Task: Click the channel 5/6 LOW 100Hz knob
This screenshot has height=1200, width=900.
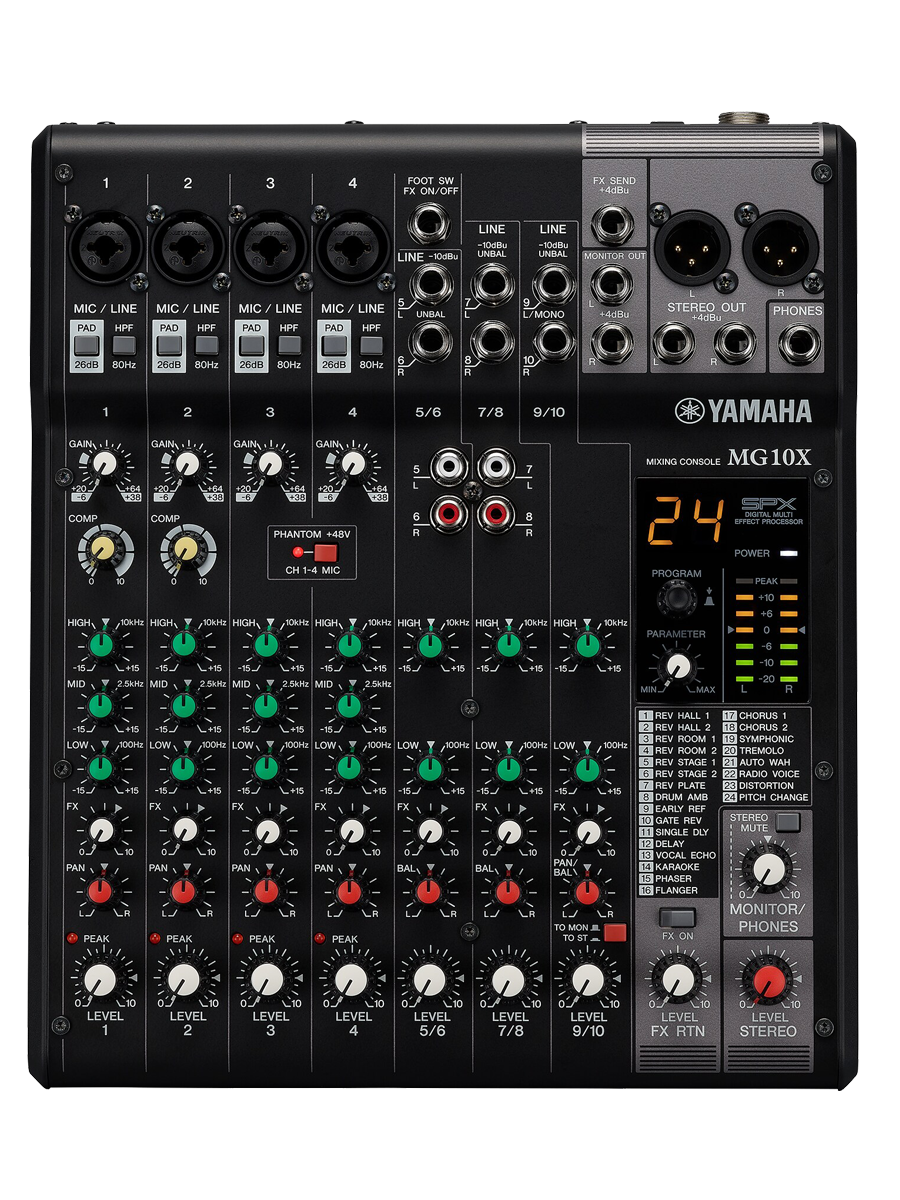Action: click(428, 768)
